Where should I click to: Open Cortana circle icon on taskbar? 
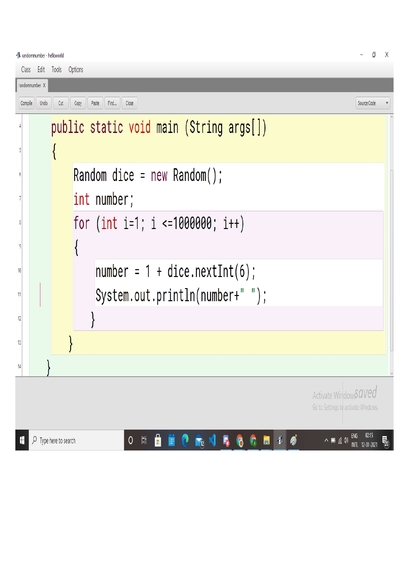(130, 440)
